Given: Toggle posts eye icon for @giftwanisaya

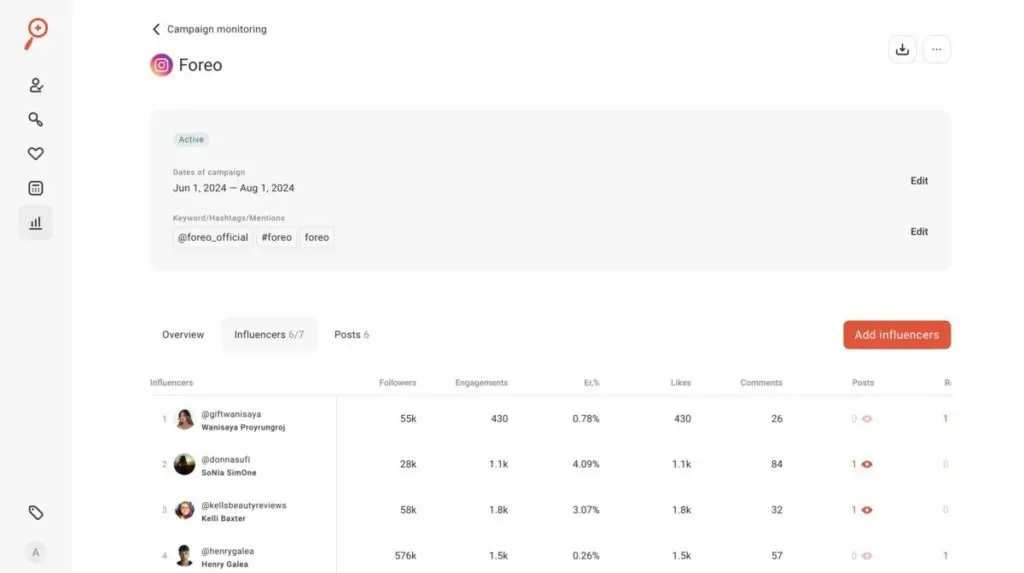Looking at the screenshot, I should point(867,419).
